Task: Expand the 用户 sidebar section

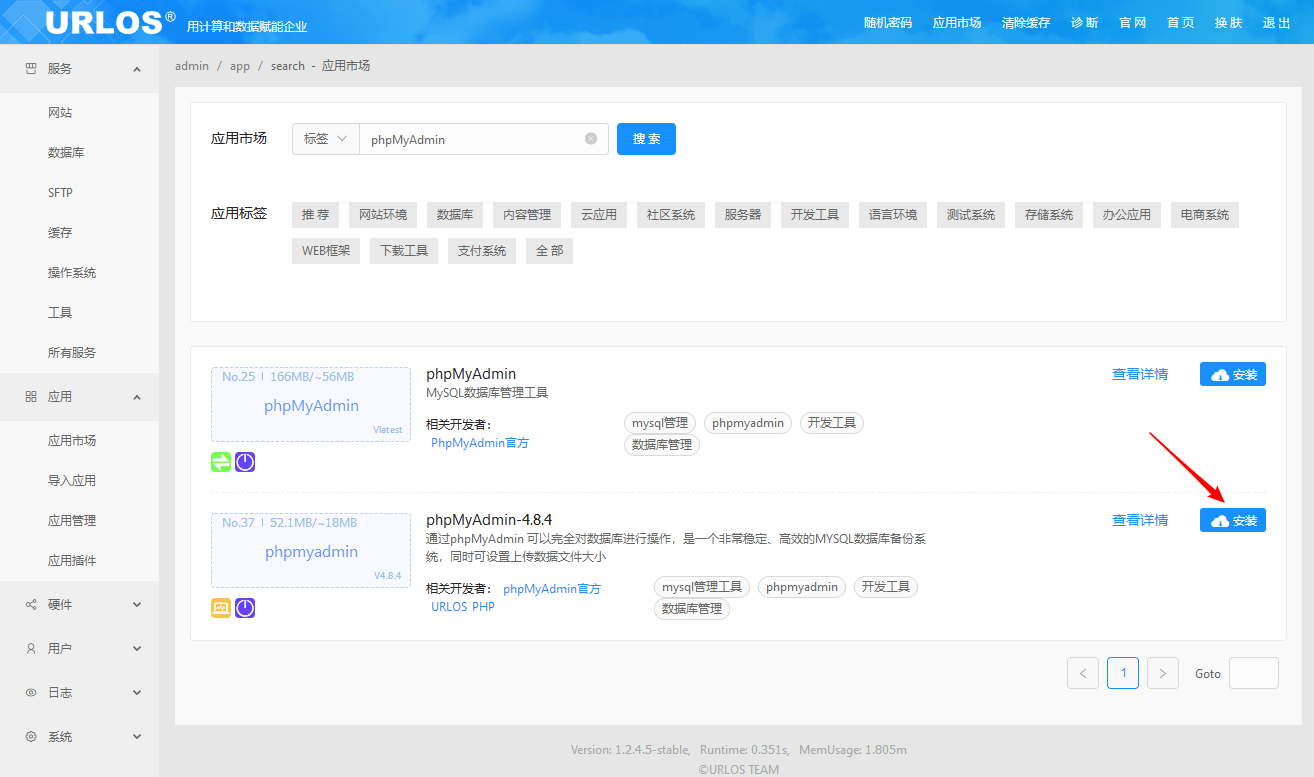Action: click(x=137, y=649)
